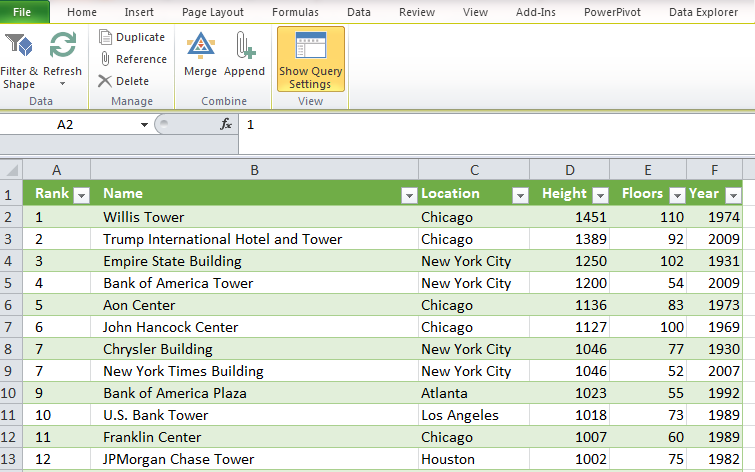
Task: Click the John Hancock Center cell
Action: click(x=254, y=327)
